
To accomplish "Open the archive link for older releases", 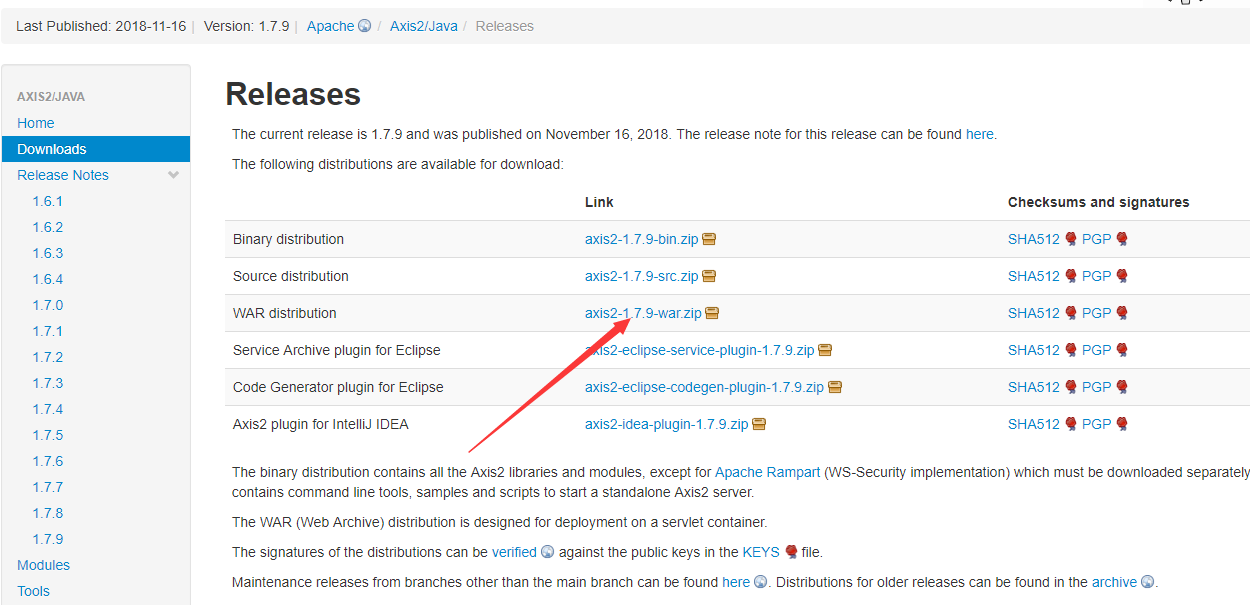I will point(1115,582).
